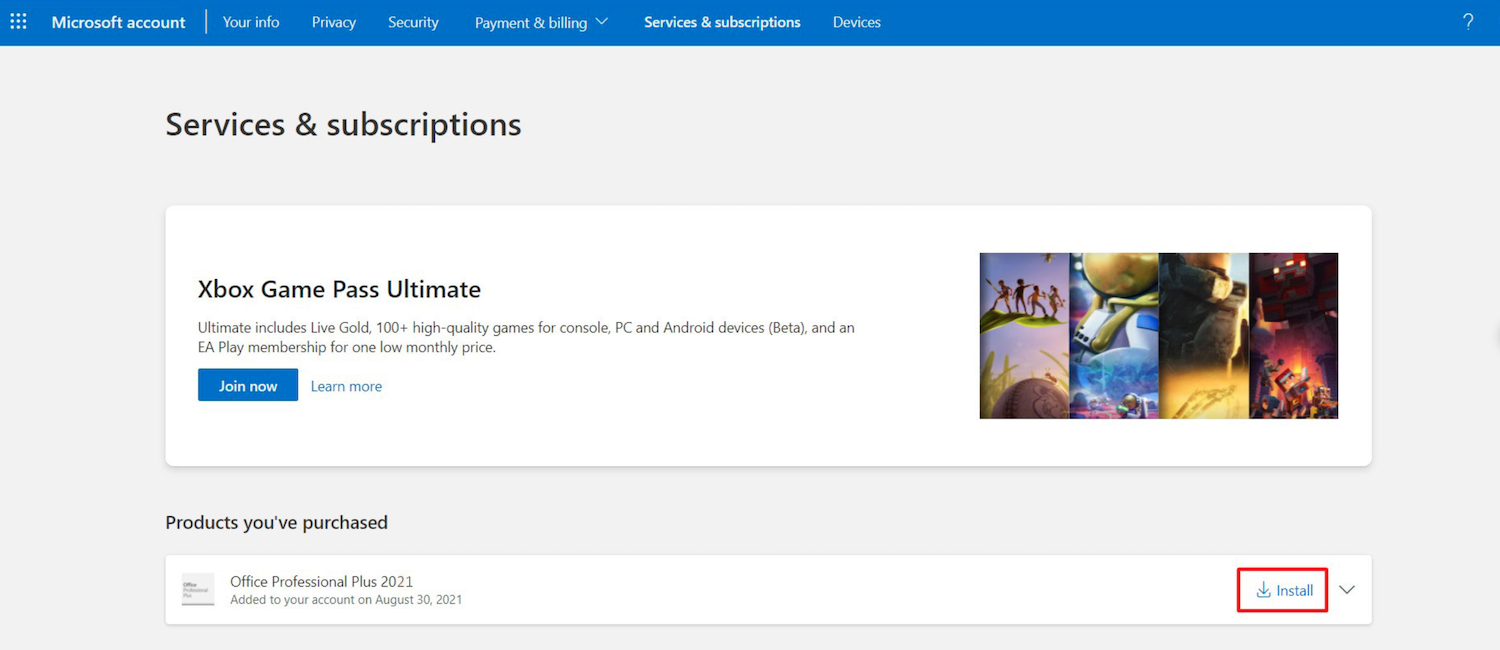Open the Learn more link
This screenshot has width=1500, height=650.
click(346, 386)
